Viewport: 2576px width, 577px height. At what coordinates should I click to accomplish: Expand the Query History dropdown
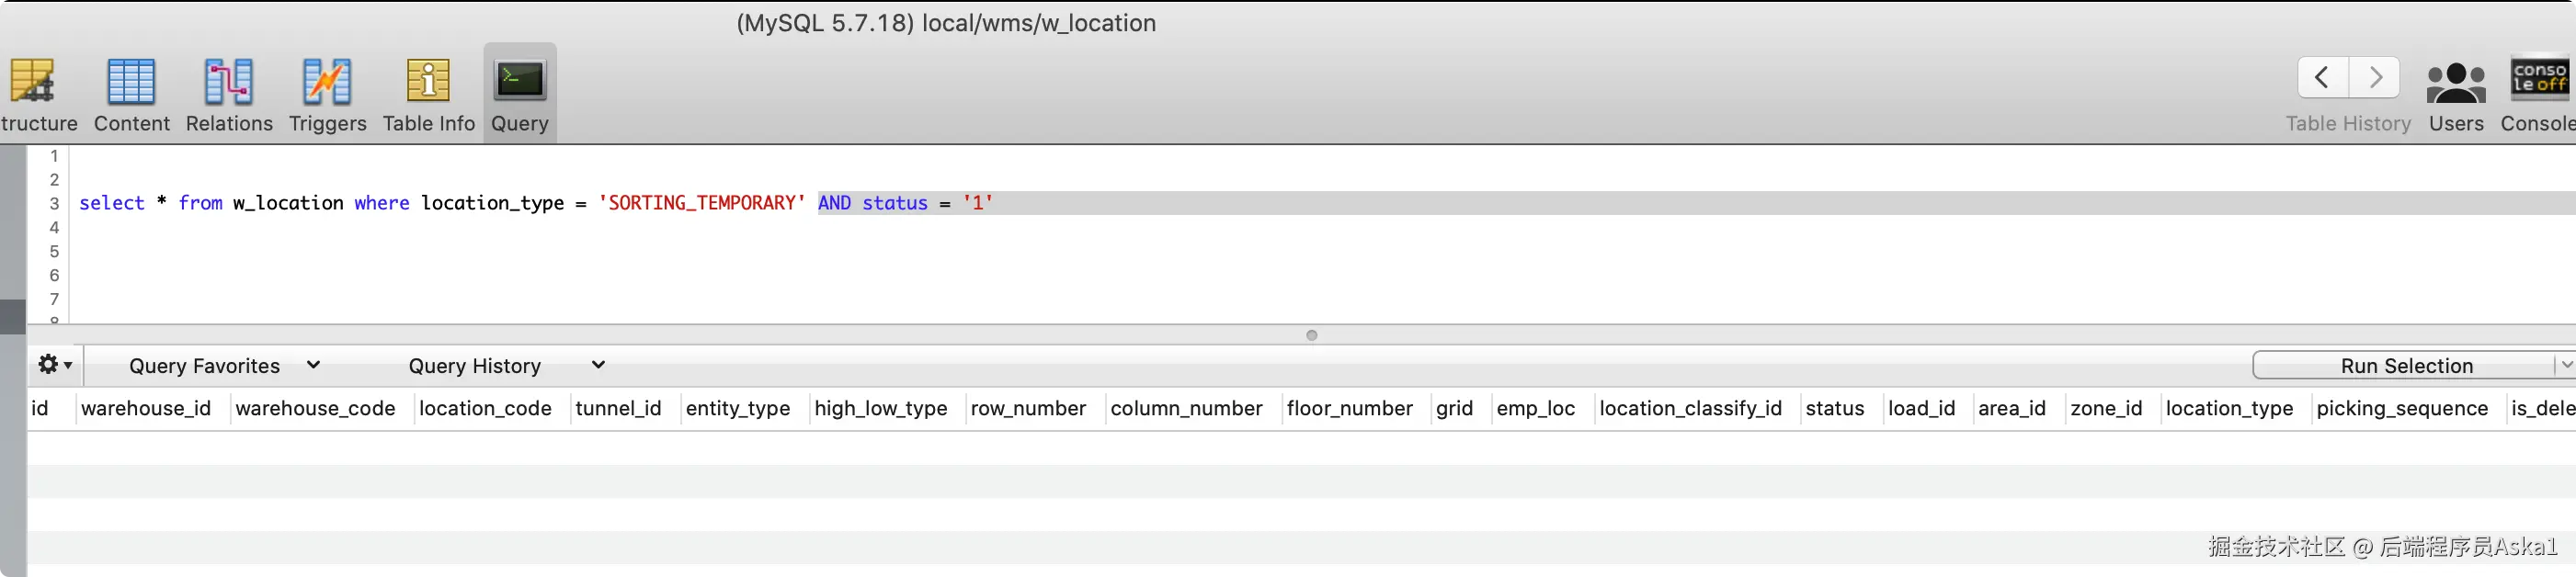click(x=507, y=366)
